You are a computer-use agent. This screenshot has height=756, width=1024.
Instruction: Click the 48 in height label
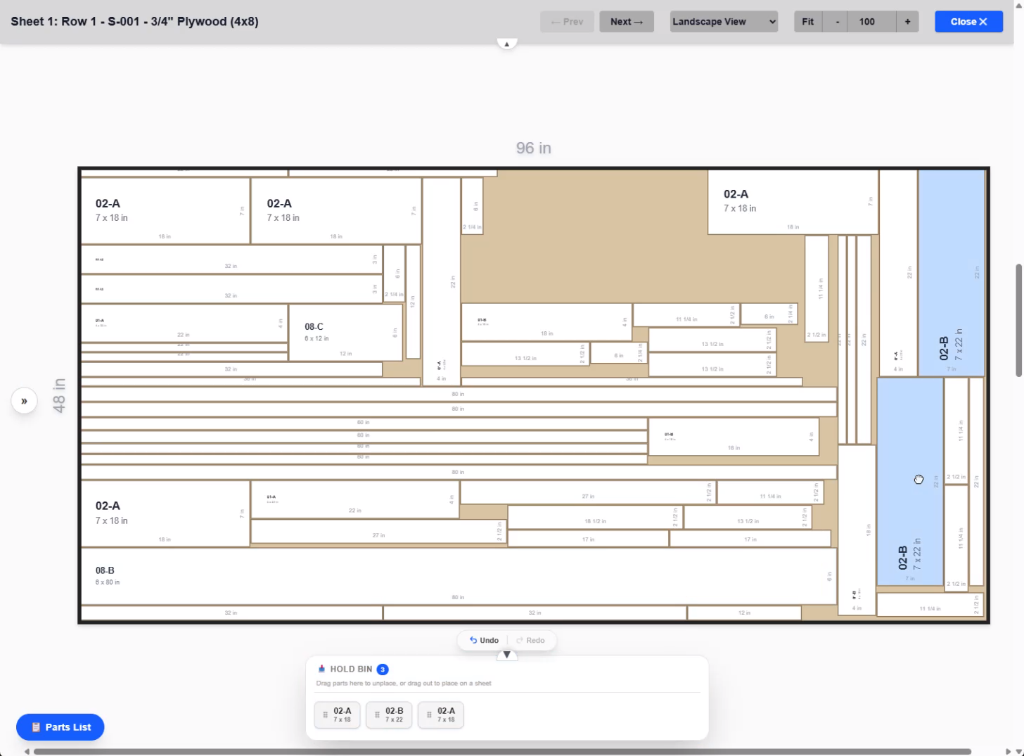(x=59, y=396)
